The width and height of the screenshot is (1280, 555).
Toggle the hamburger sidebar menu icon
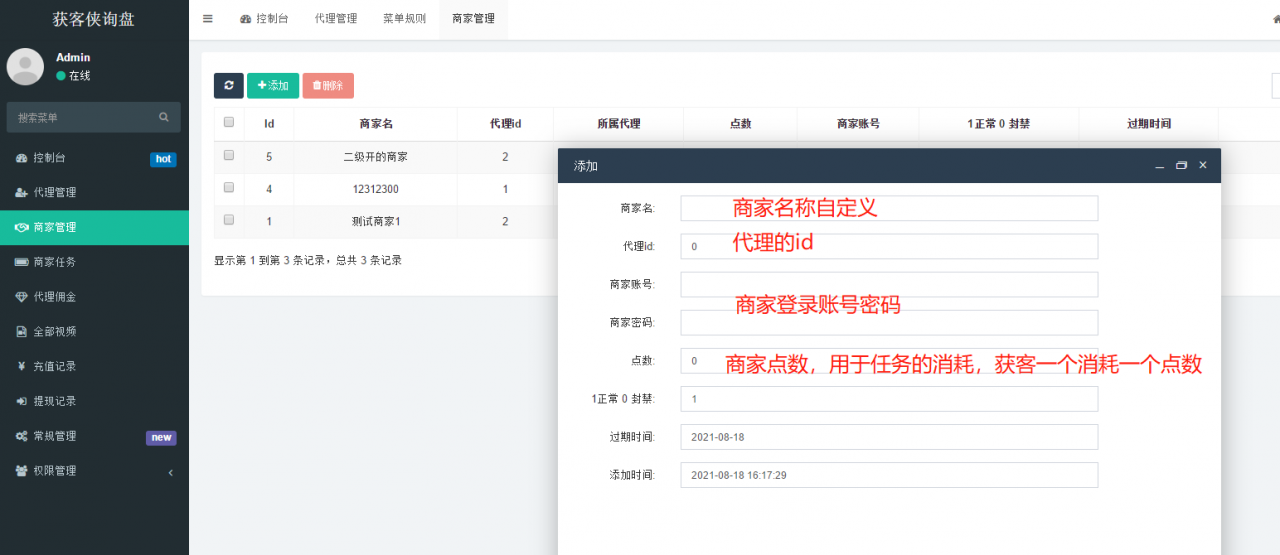(x=208, y=18)
